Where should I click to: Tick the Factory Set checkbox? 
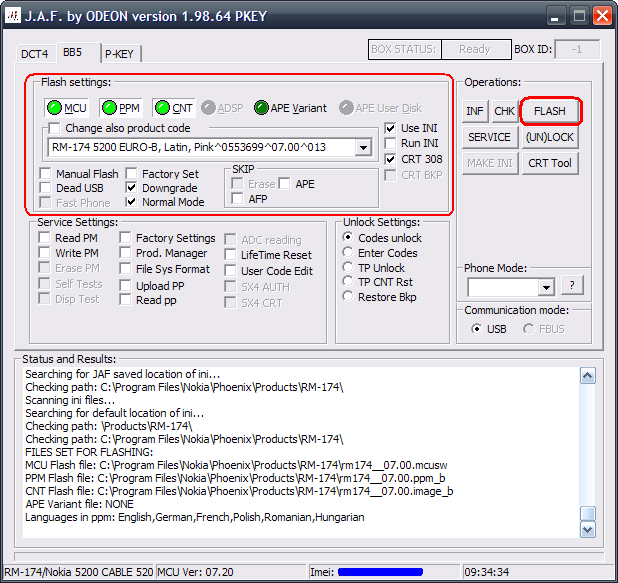(131, 173)
